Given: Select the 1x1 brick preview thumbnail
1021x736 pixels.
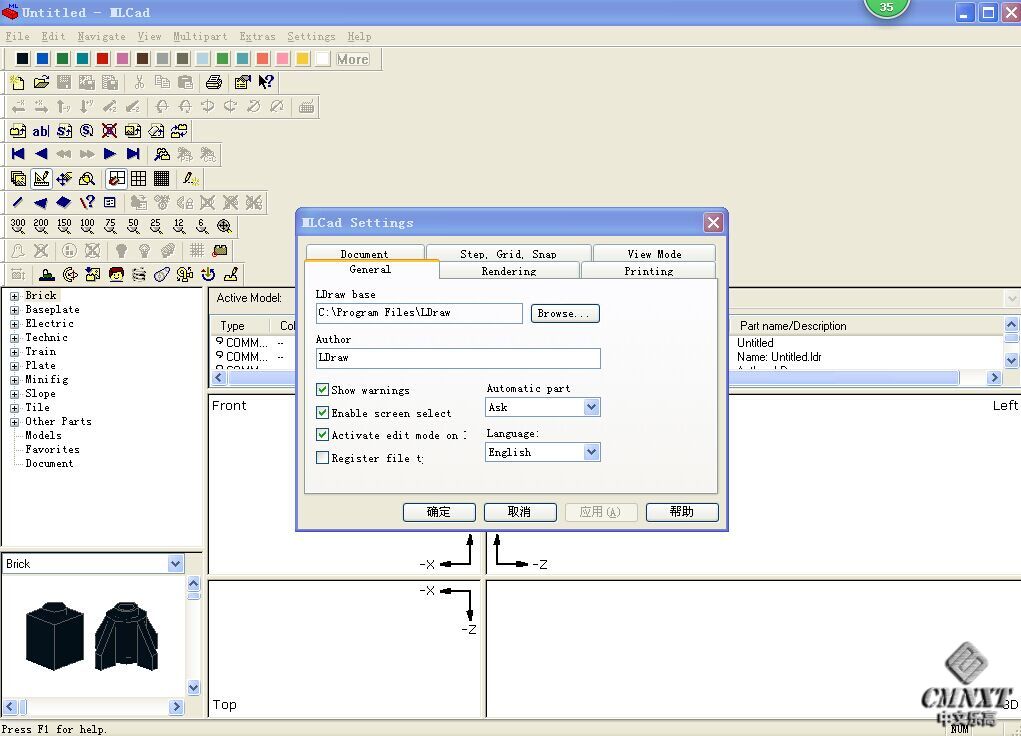Looking at the screenshot, I should click(55, 636).
